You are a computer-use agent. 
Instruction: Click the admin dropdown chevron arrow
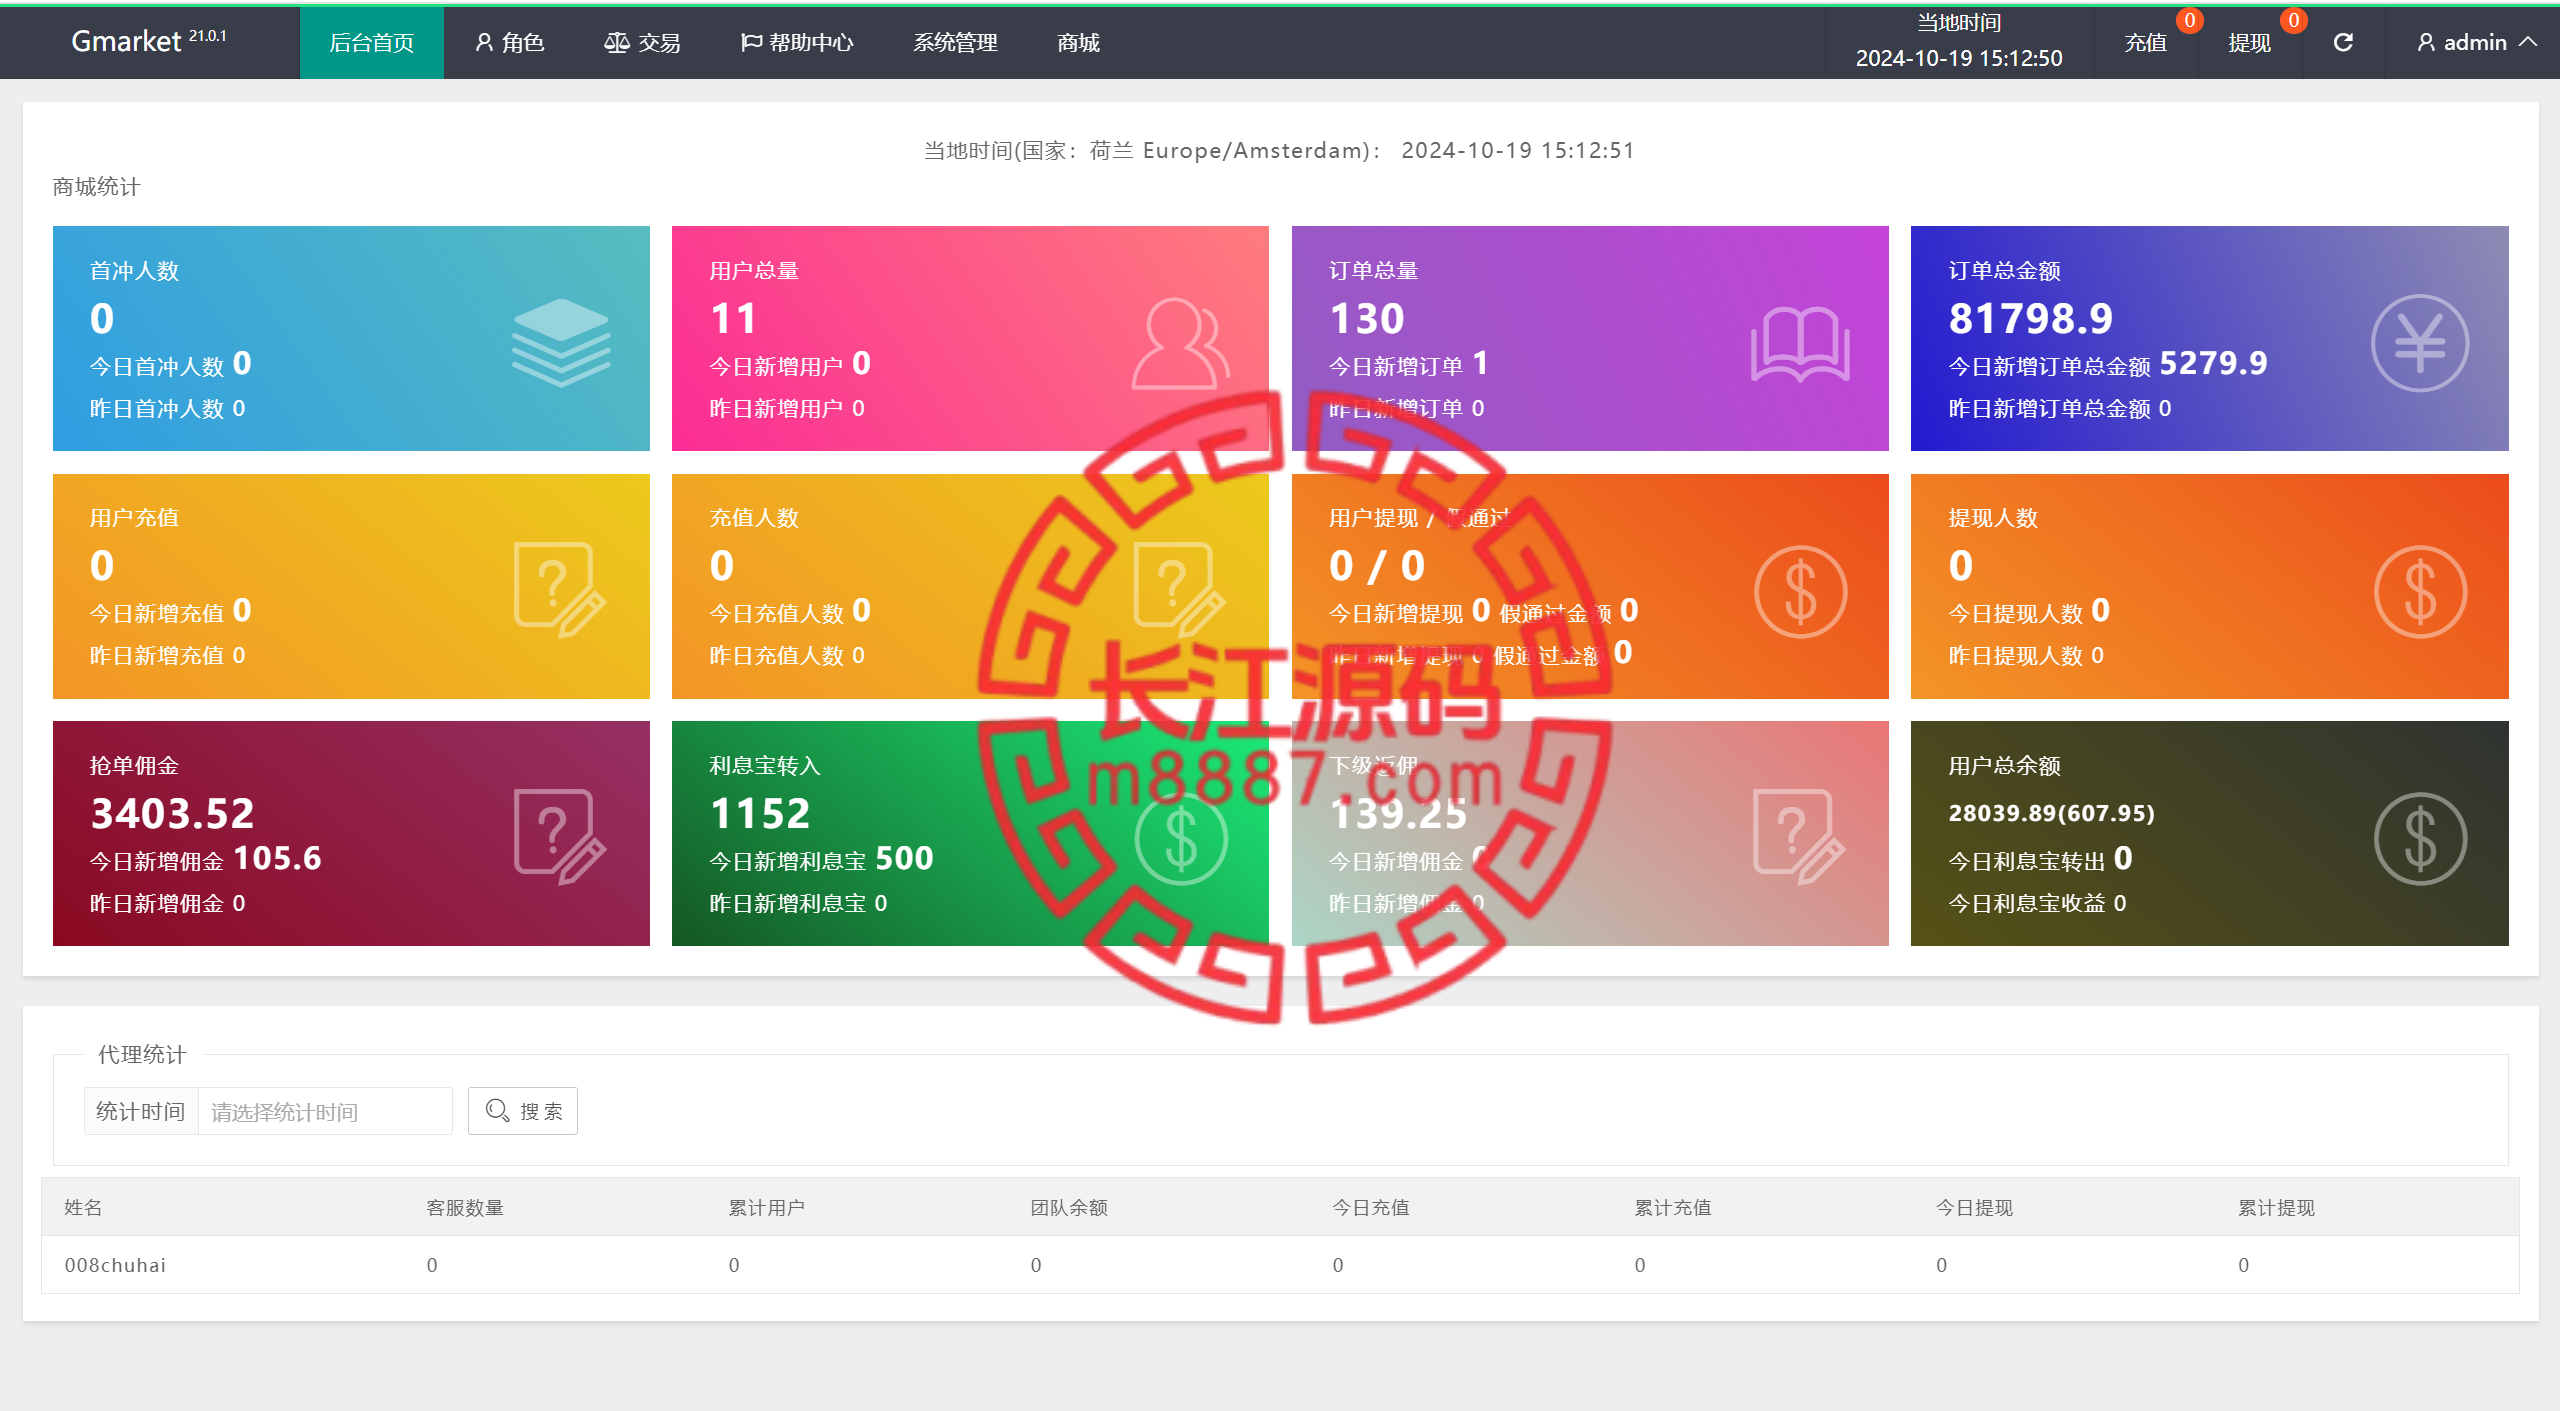click(x=2528, y=42)
